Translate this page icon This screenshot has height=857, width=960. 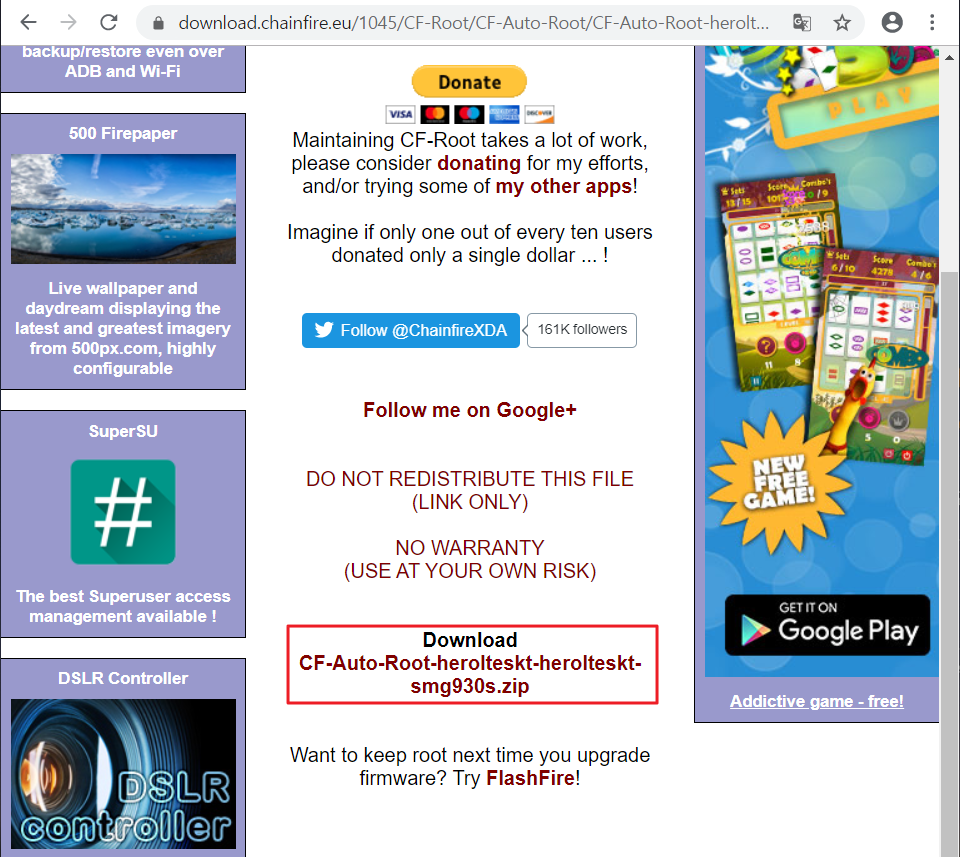(x=801, y=23)
